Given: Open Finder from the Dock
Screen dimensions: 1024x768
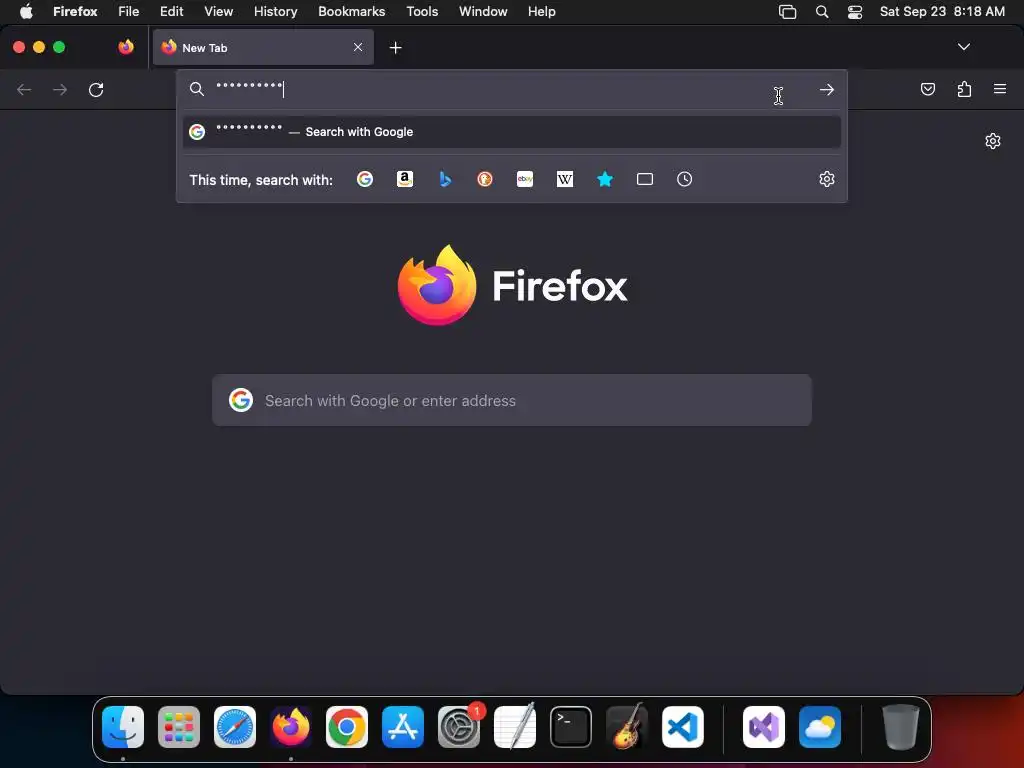Looking at the screenshot, I should pyautogui.click(x=123, y=727).
